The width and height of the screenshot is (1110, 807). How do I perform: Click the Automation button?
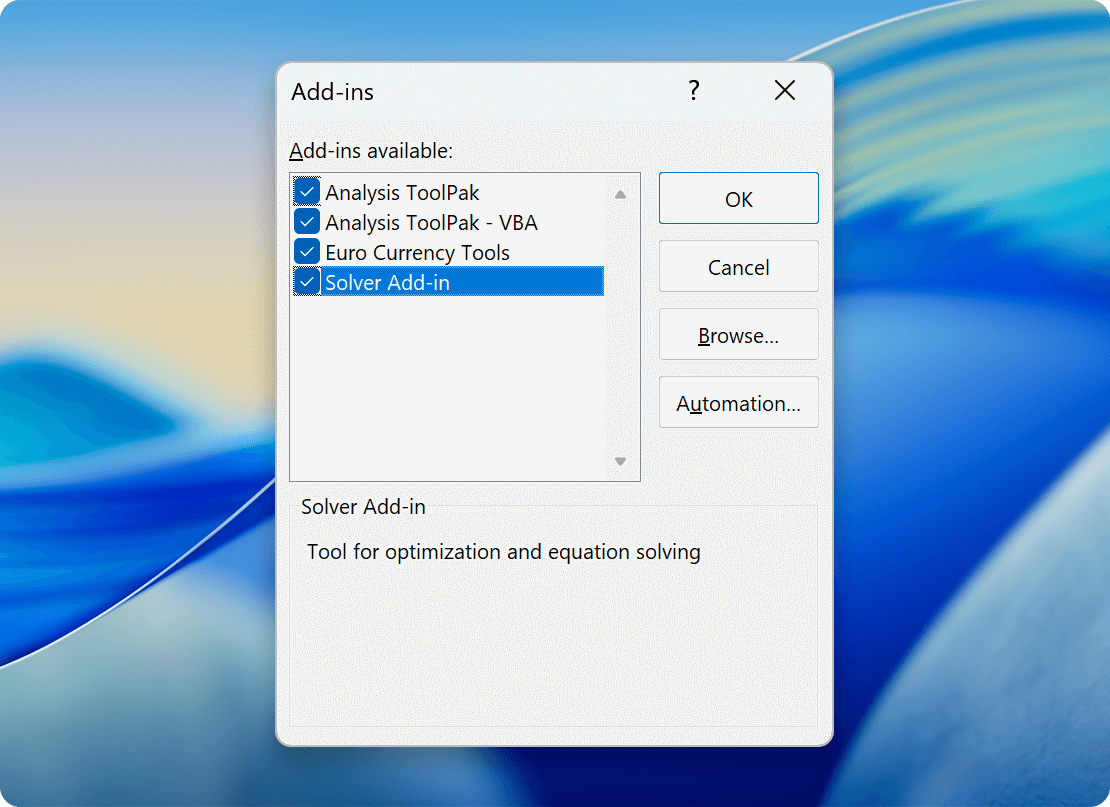[x=738, y=402]
